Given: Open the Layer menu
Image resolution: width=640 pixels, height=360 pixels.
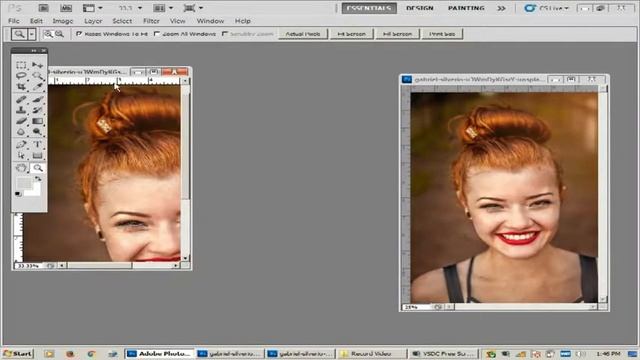Looking at the screenshot, I should (x=93, y=21).
